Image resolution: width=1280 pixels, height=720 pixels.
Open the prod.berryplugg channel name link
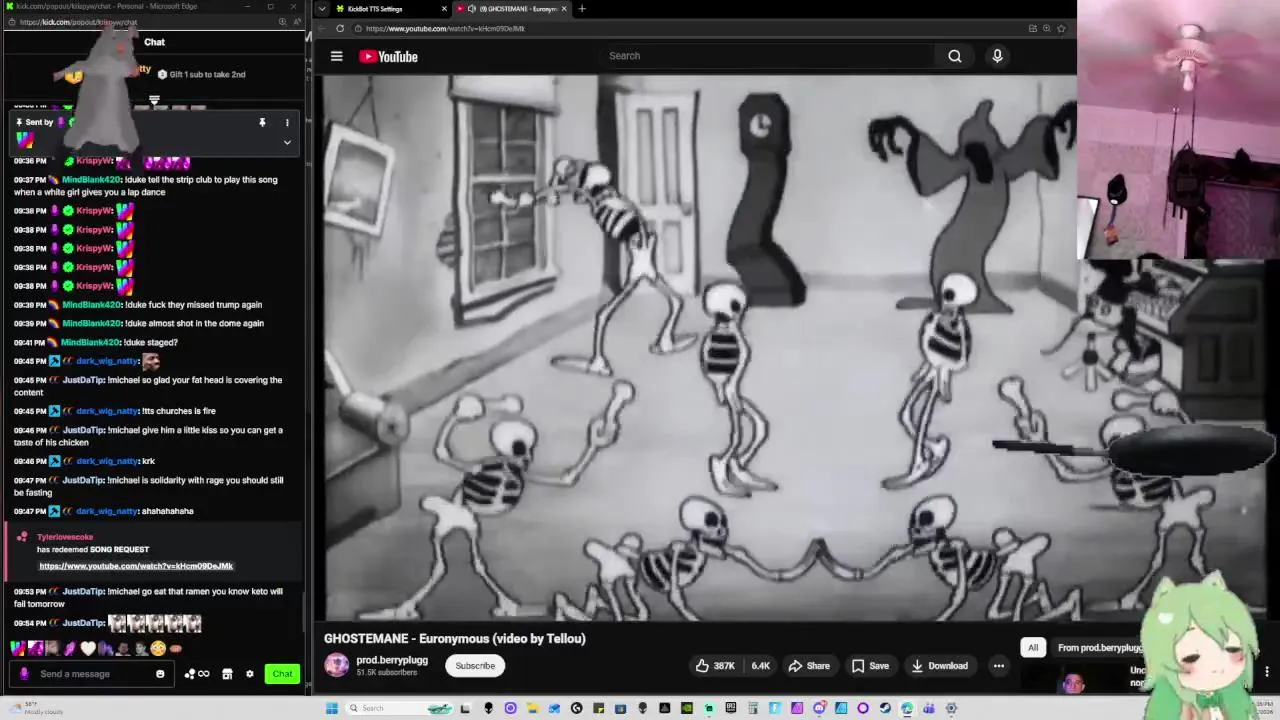point(392,660)
